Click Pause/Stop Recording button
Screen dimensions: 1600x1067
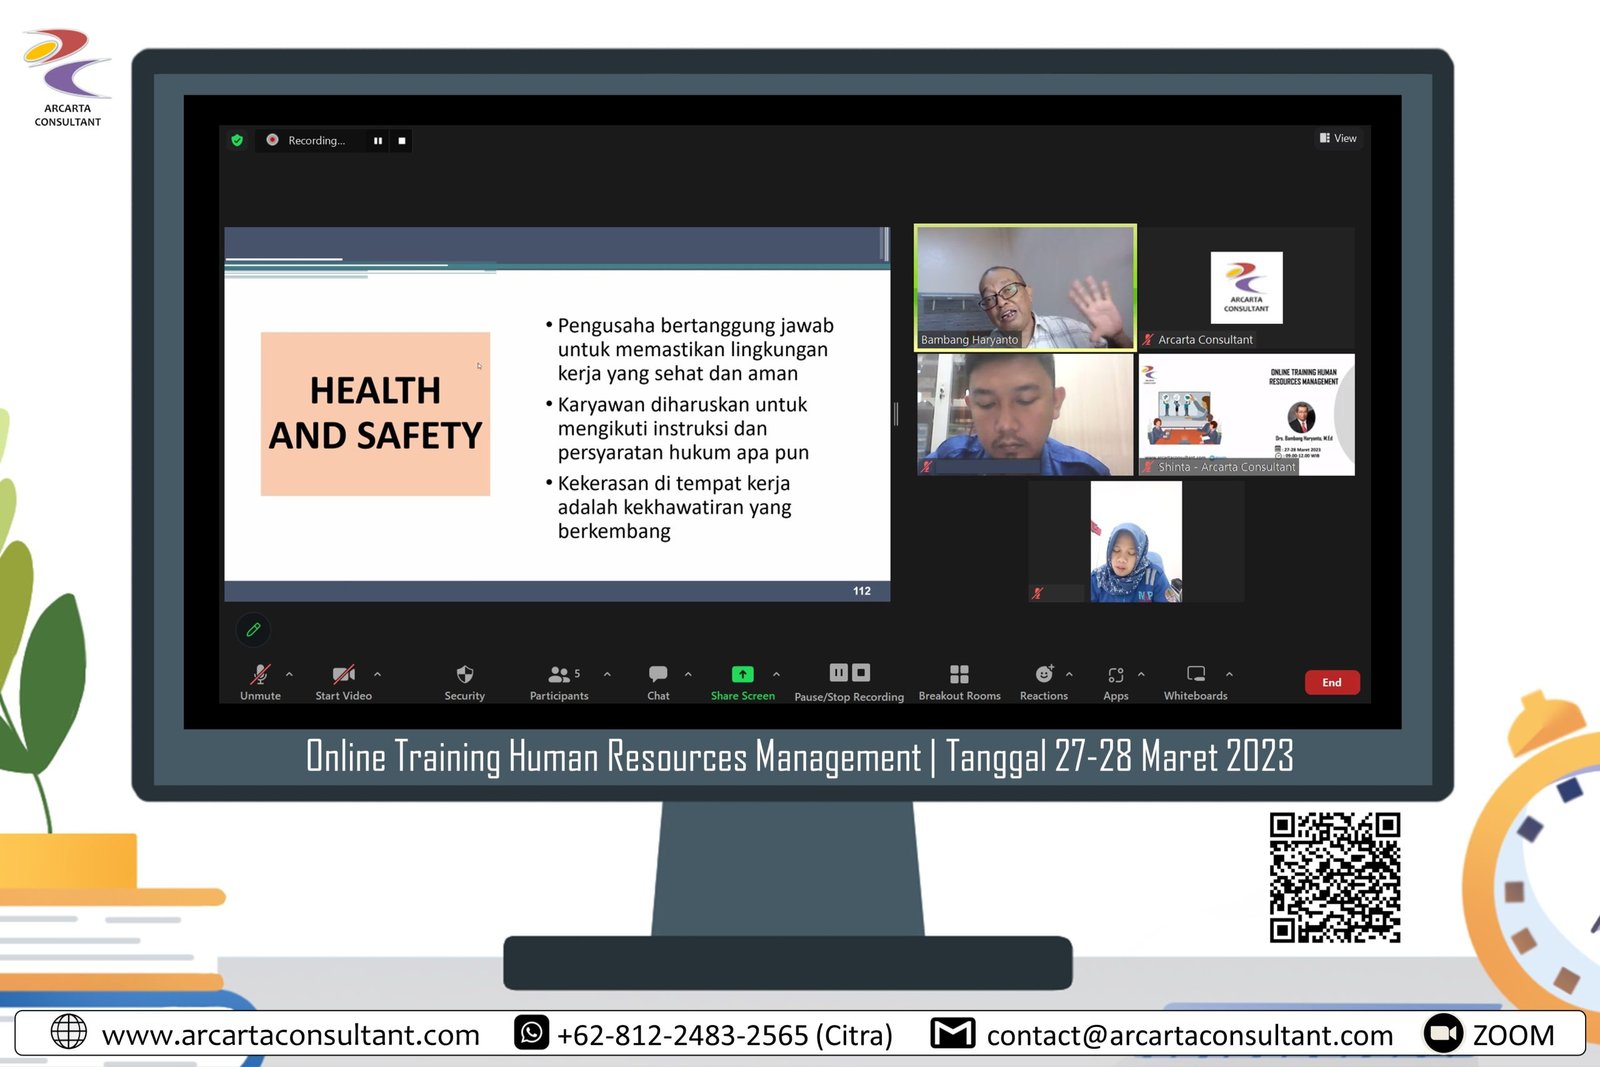coord(849,675)
